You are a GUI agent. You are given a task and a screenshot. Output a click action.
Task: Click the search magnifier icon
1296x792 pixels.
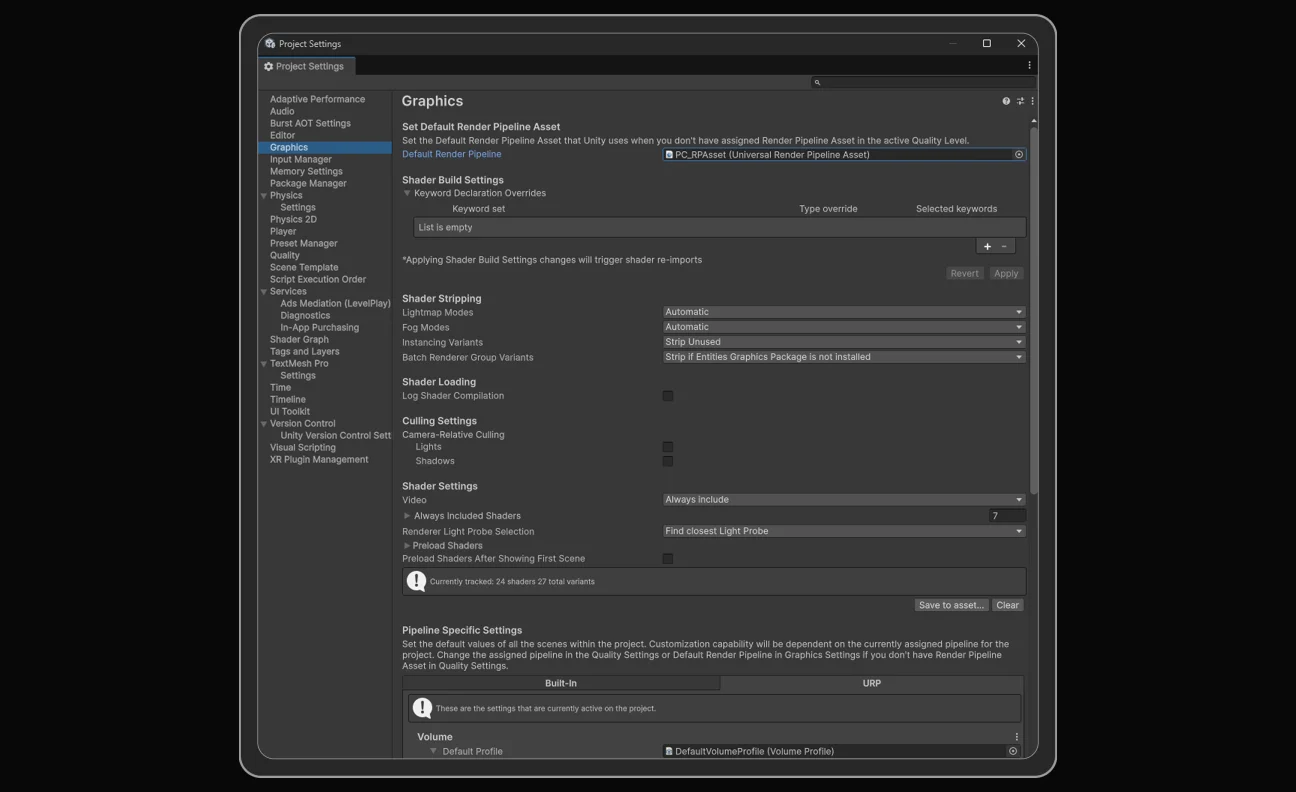817,82
